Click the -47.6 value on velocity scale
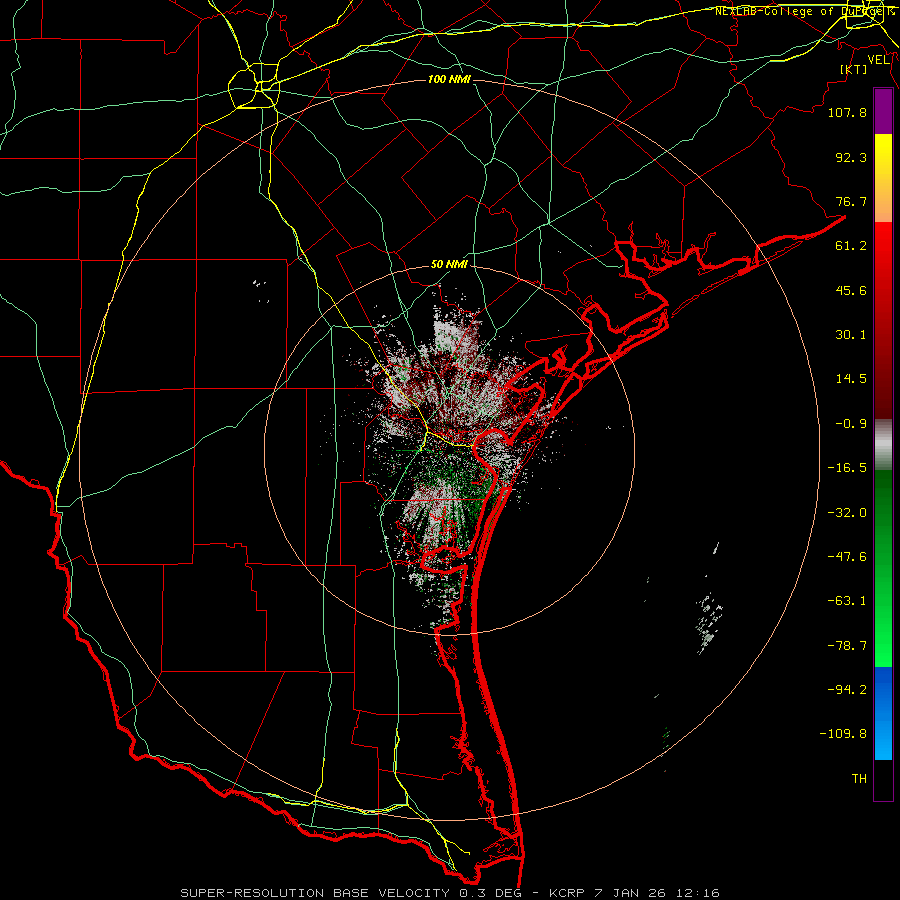Viewport: 900px width, 900px height. [x=847, y=557]
